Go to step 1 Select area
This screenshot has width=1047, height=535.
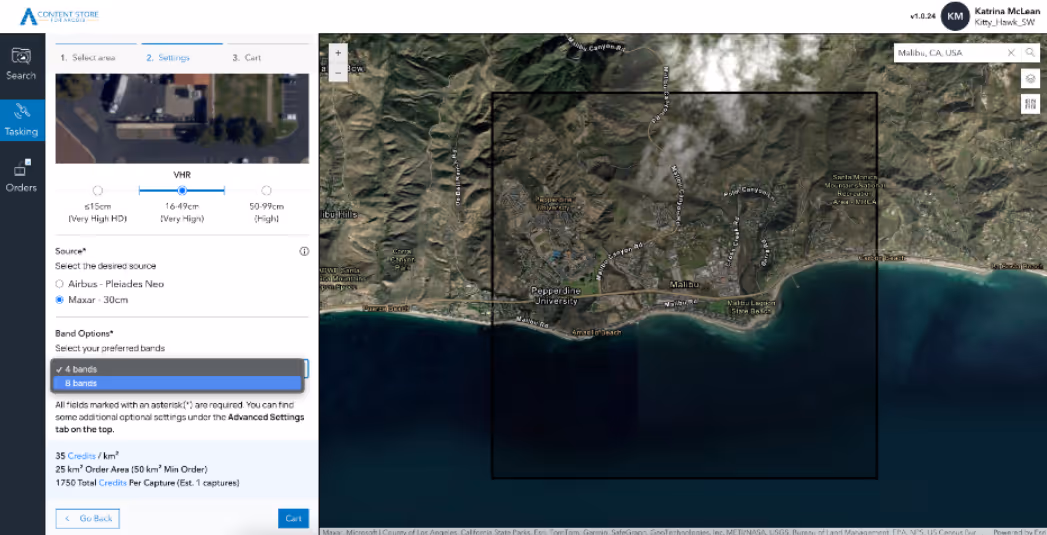click(x=88, y=57)
